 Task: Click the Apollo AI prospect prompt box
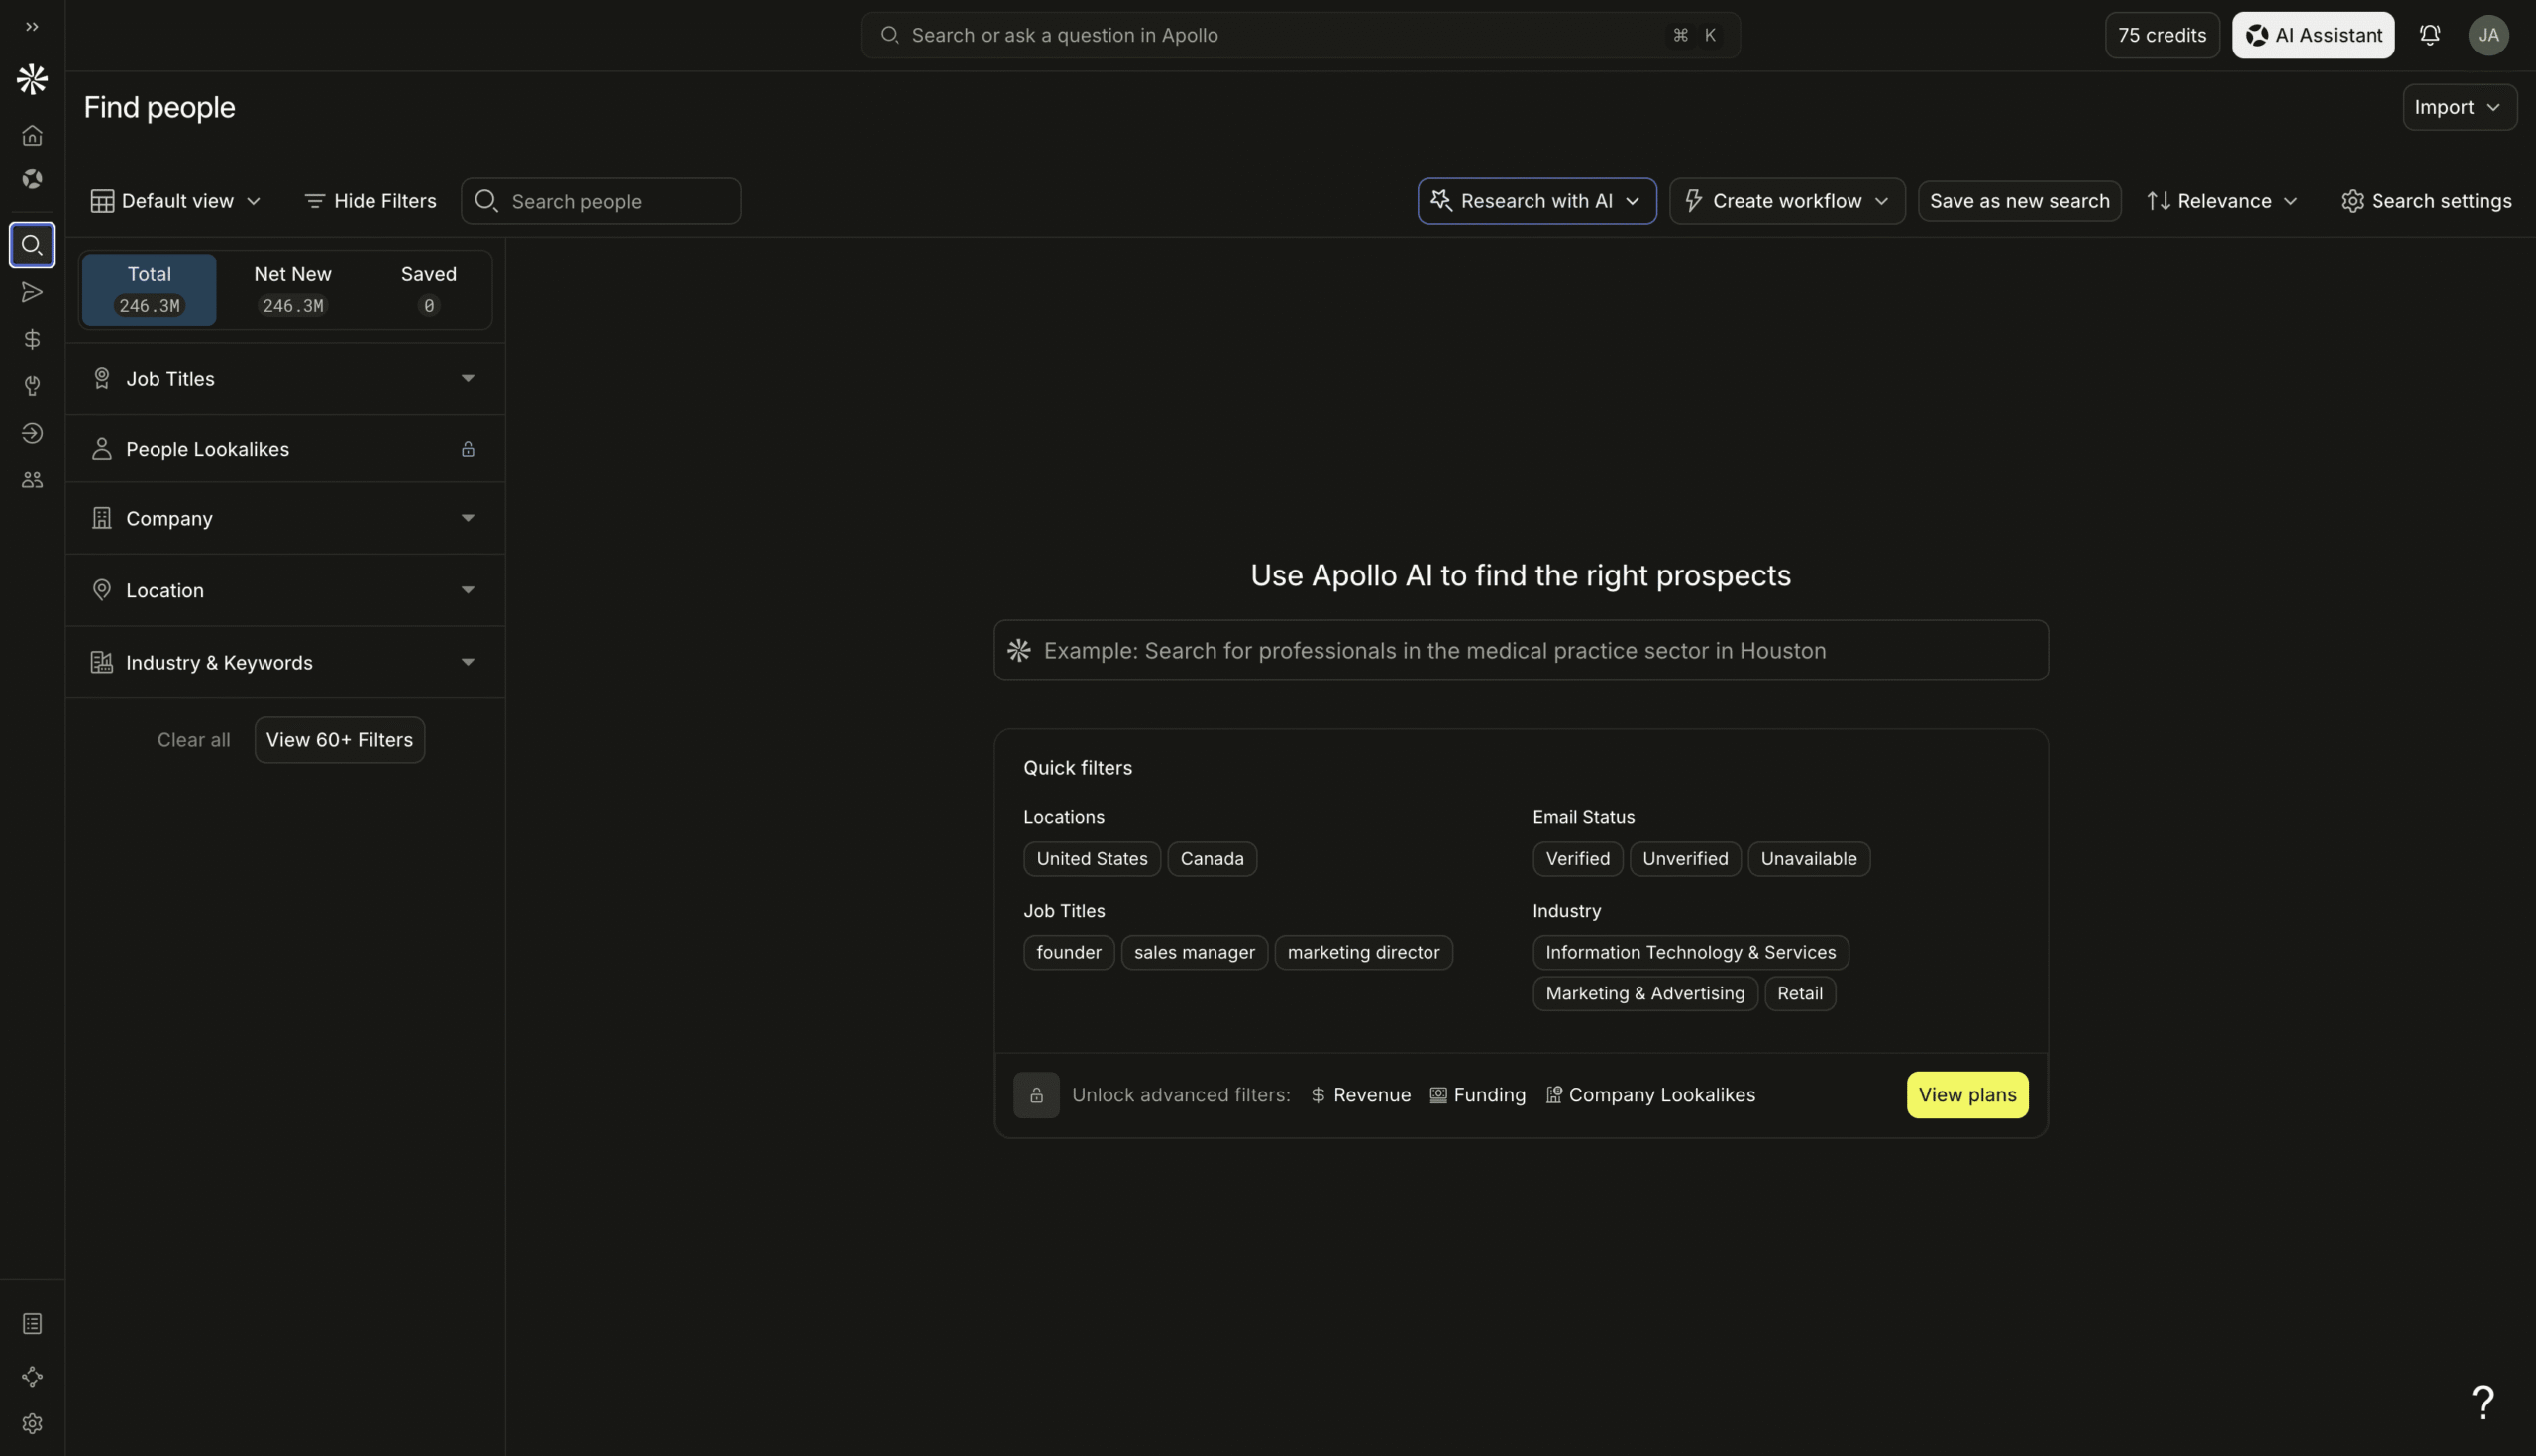[x=1520, y=650]
